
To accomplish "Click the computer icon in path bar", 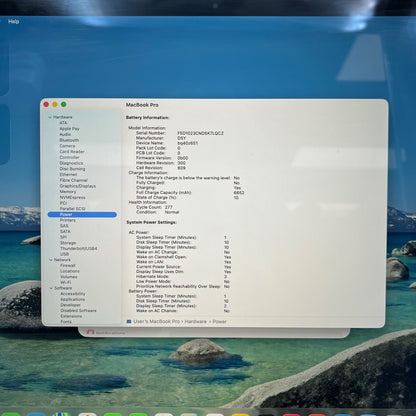I will (129, 322).
